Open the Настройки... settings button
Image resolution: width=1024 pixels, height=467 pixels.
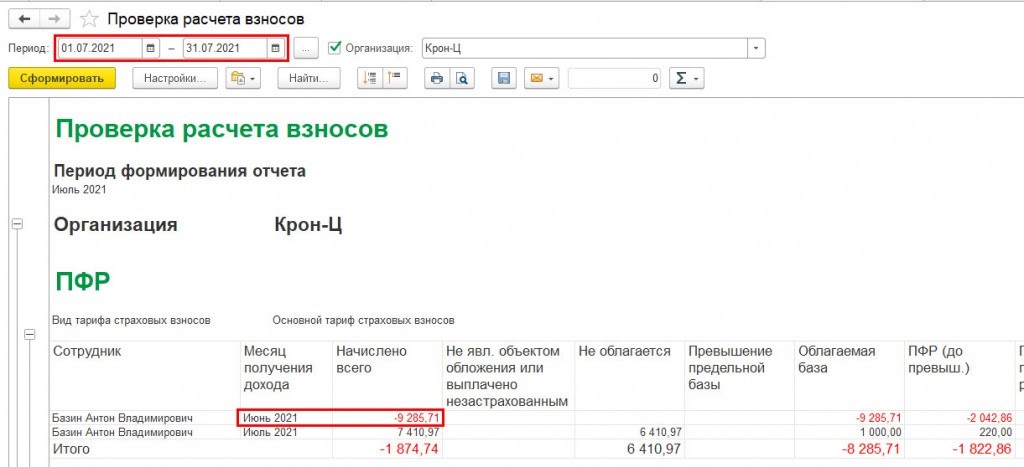(x=174, y=78)
